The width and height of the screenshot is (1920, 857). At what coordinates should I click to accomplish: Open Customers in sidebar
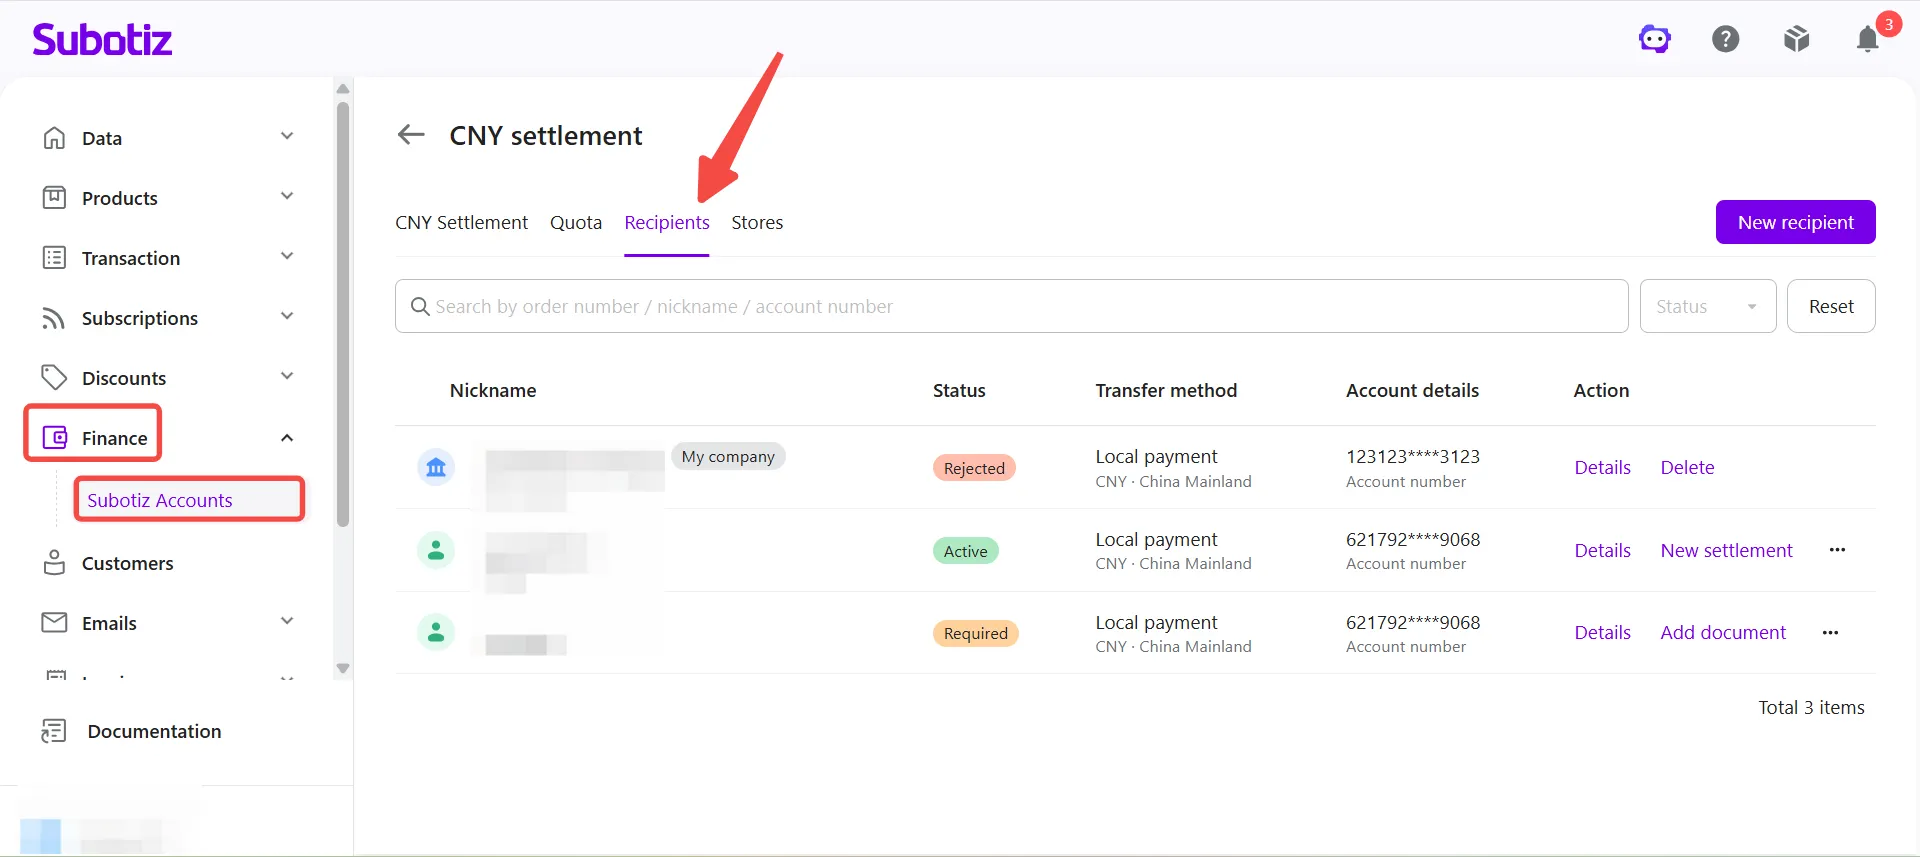(x=128, y=563)
